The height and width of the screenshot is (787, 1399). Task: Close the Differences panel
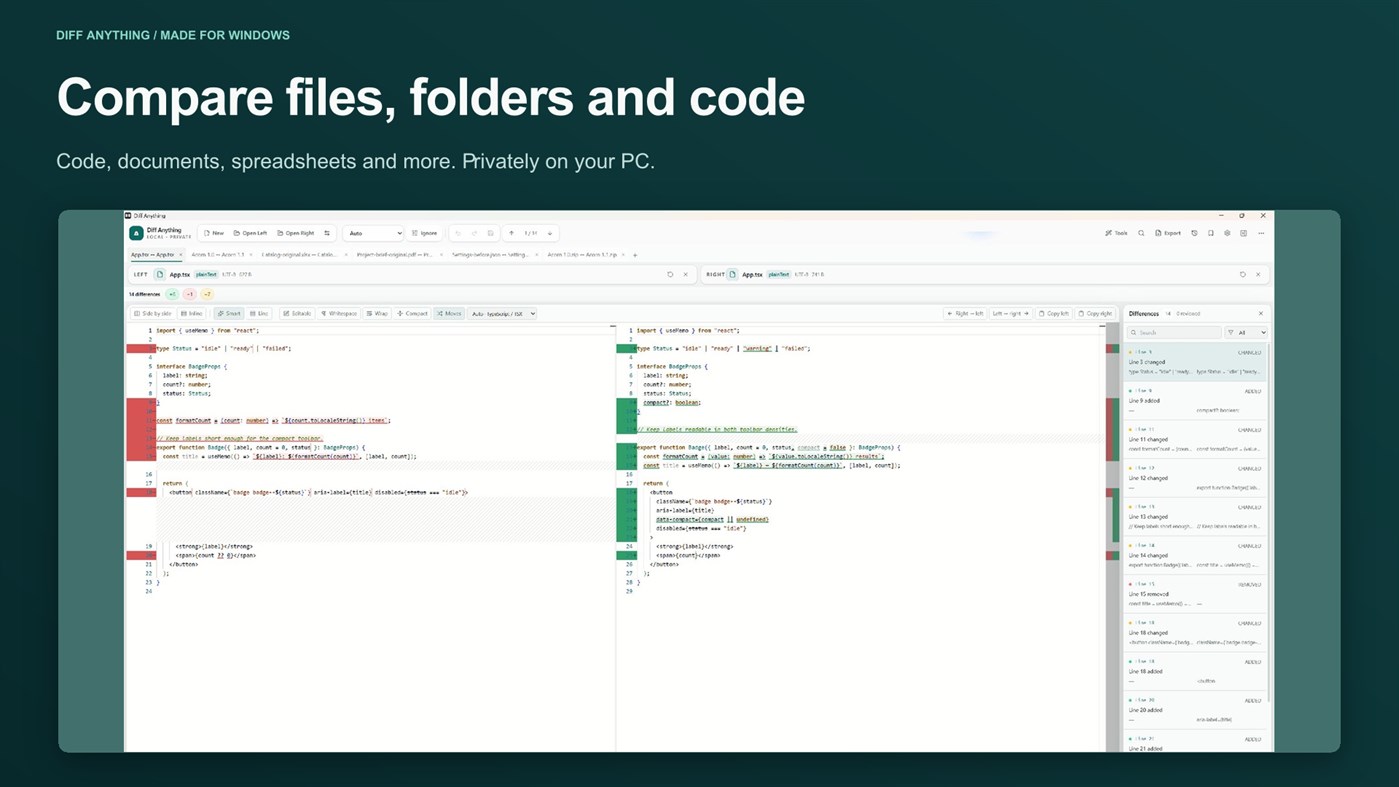pyautogui.click(x=1260, y=314)
